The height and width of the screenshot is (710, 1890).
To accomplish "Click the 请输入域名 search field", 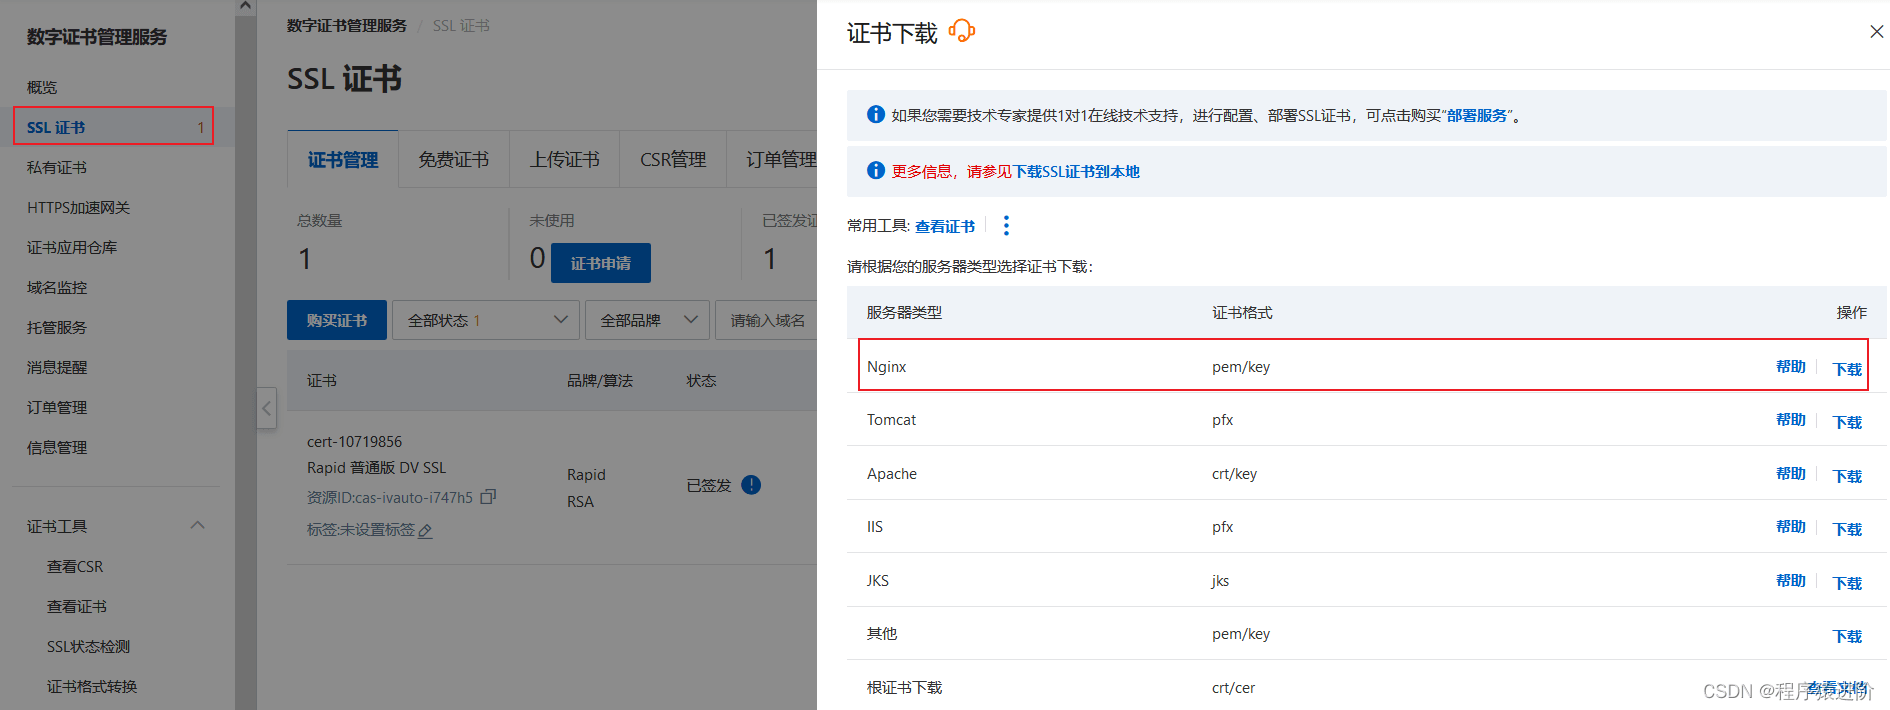I will (x=768, y=320).
